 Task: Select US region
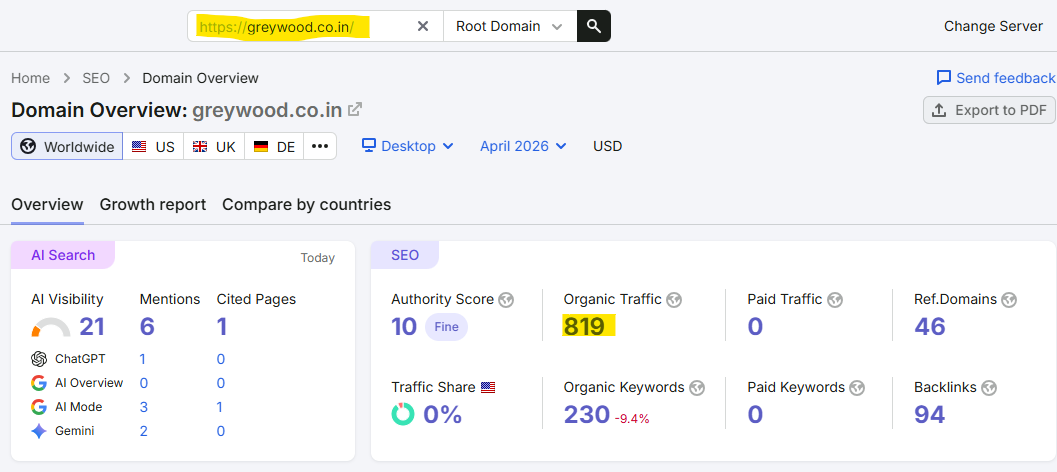click(153, 146)
